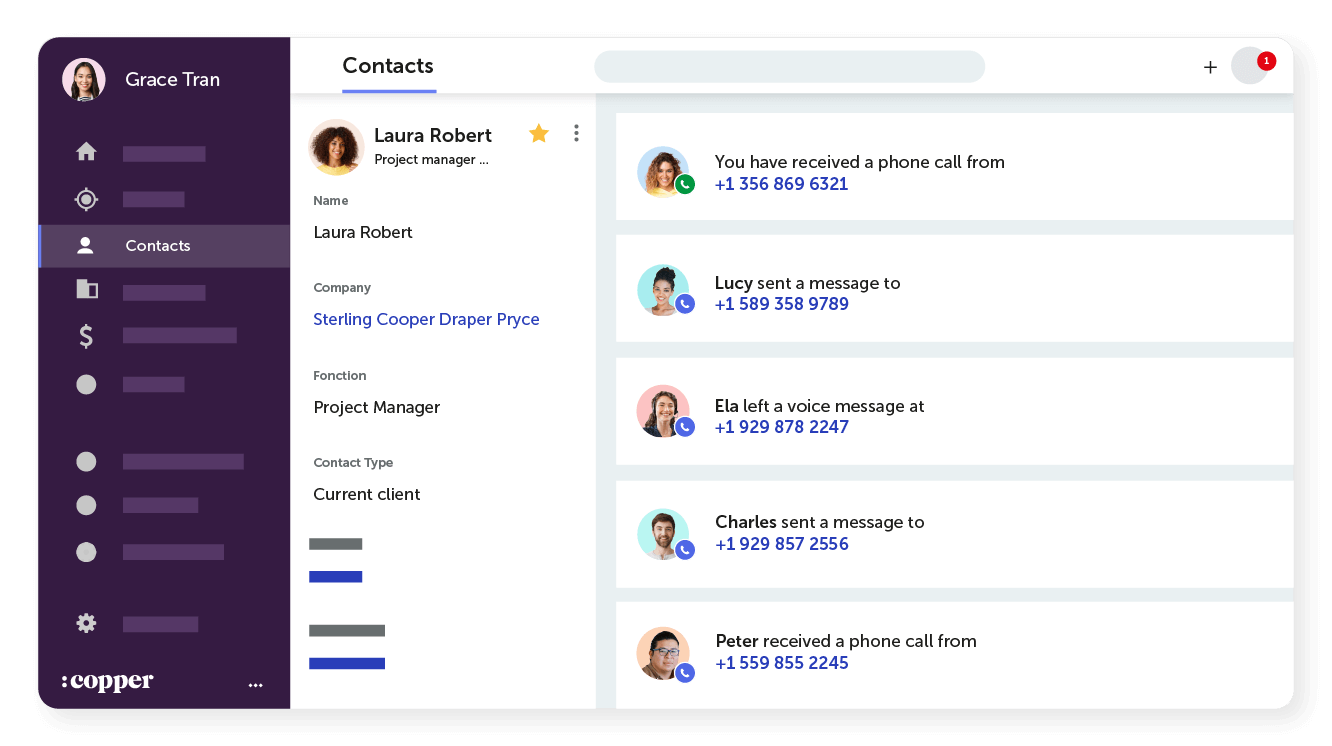The width and height of the screenshot is (1332, 746).
Task: Open the Leads crosshair icon in the sidebar
Action: pyautogui.click(x=86, y=199)
